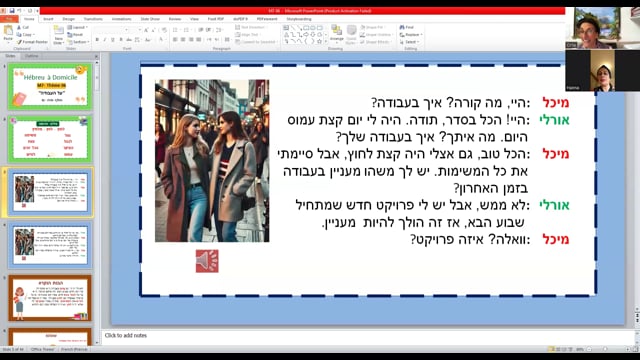Play the audio speaker icon on slide
Image resolution: width=640 pixels, height=360 pixels.
coord(207,261)
